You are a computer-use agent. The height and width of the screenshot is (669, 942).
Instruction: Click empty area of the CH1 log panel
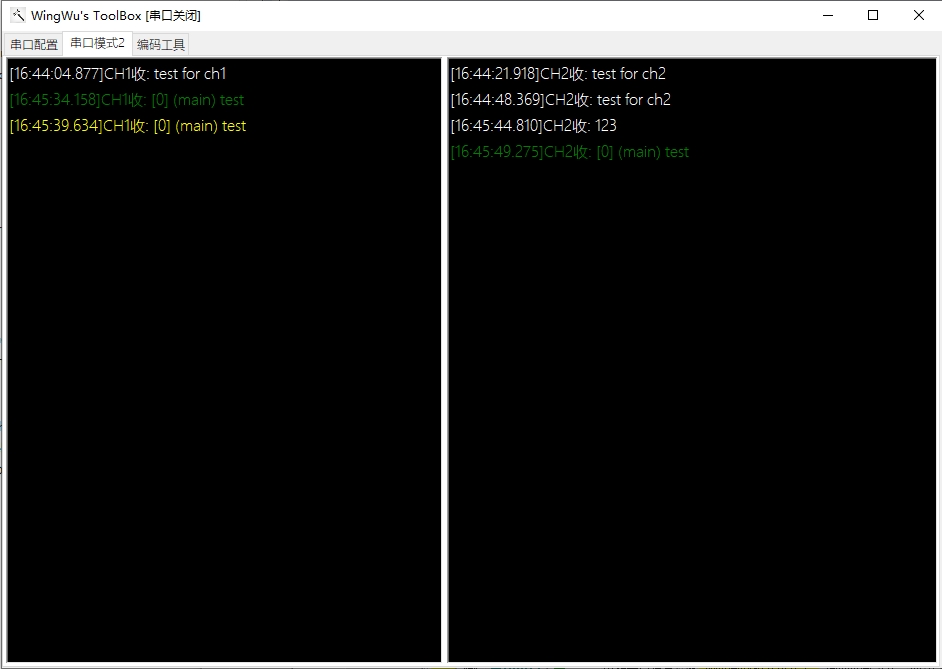[224, 400]
